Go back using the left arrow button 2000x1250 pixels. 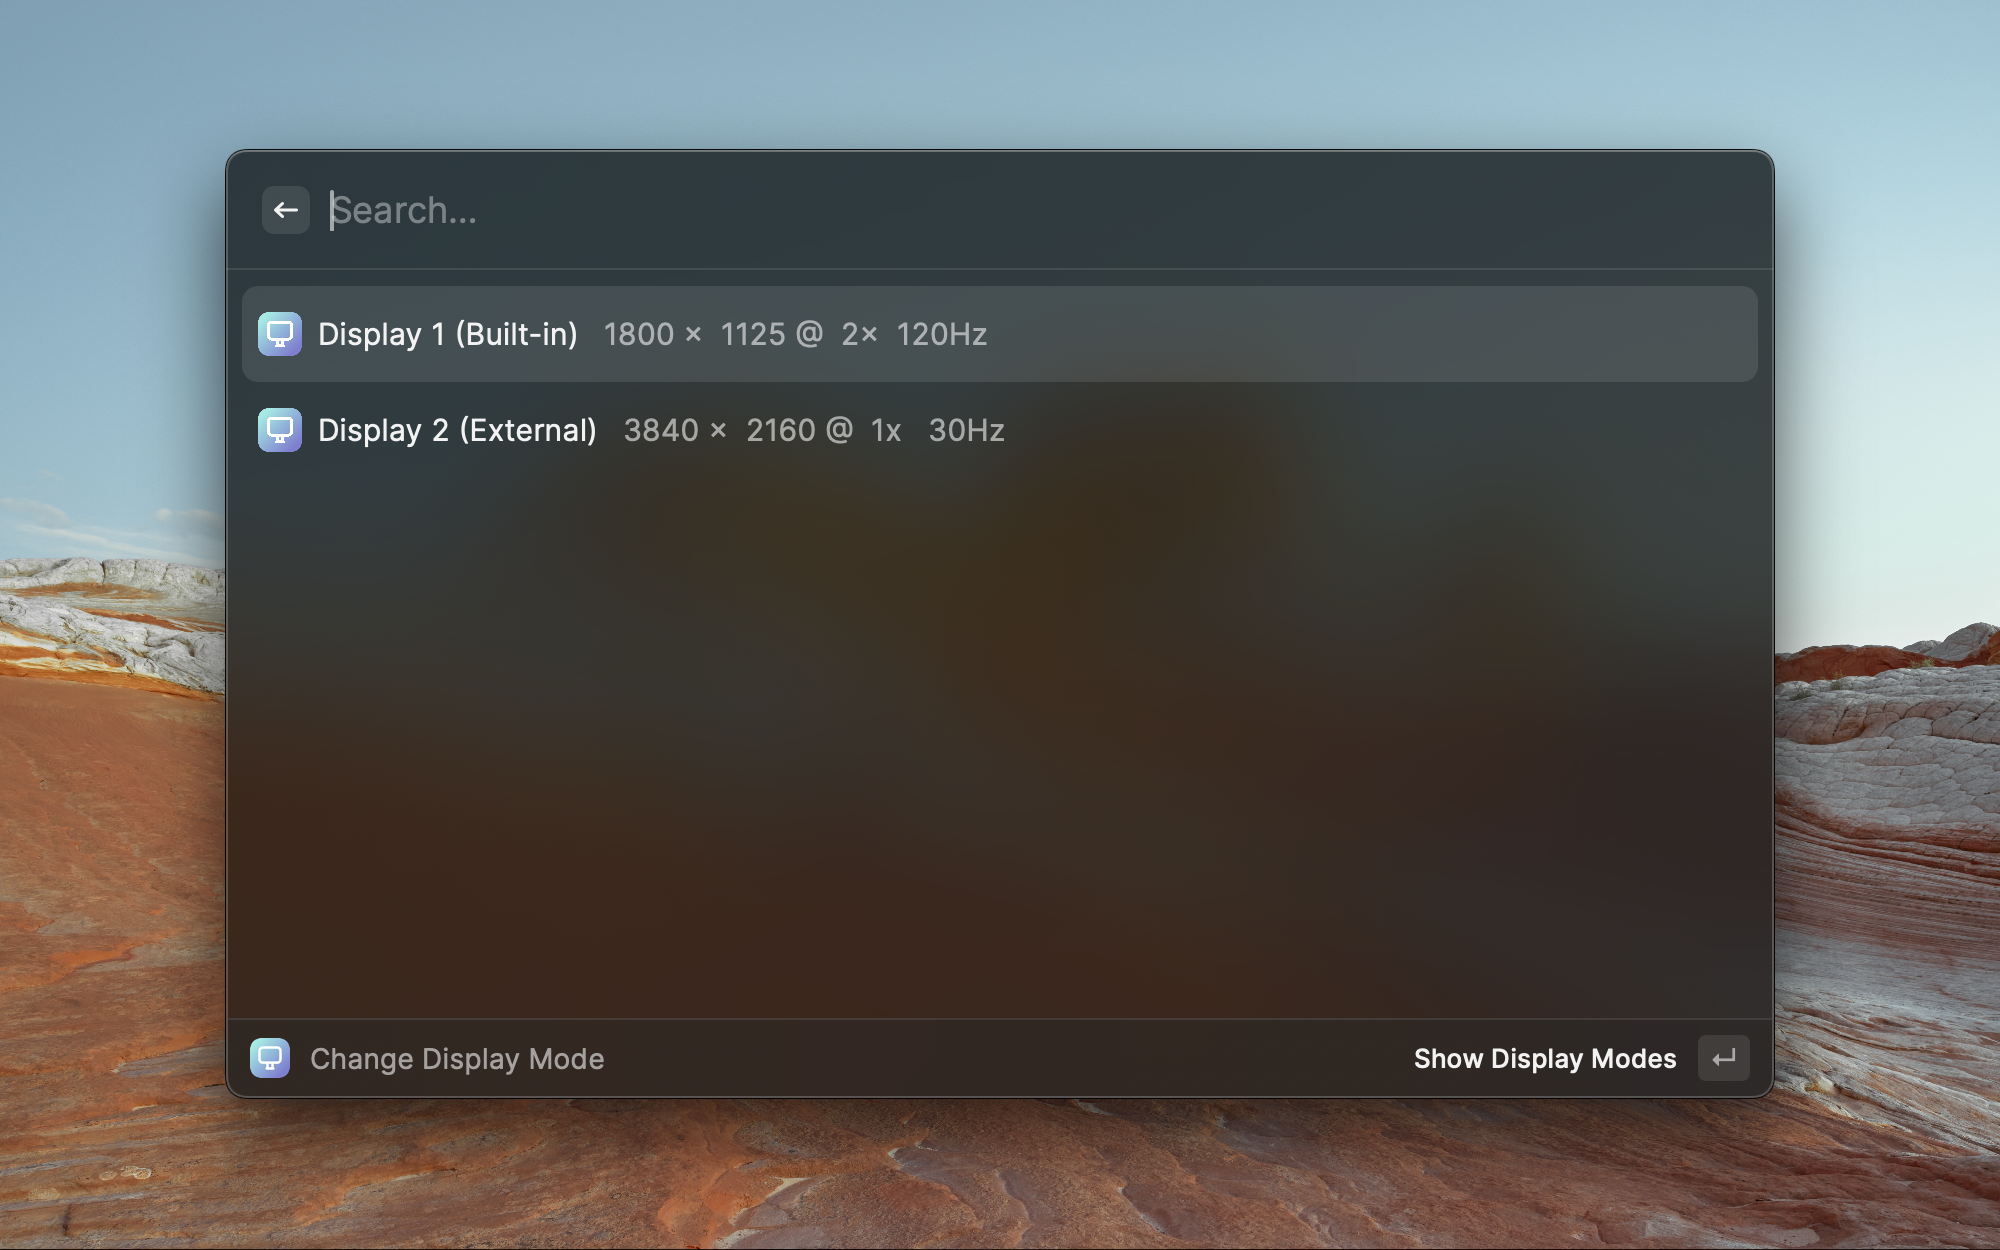coord(286,210)
